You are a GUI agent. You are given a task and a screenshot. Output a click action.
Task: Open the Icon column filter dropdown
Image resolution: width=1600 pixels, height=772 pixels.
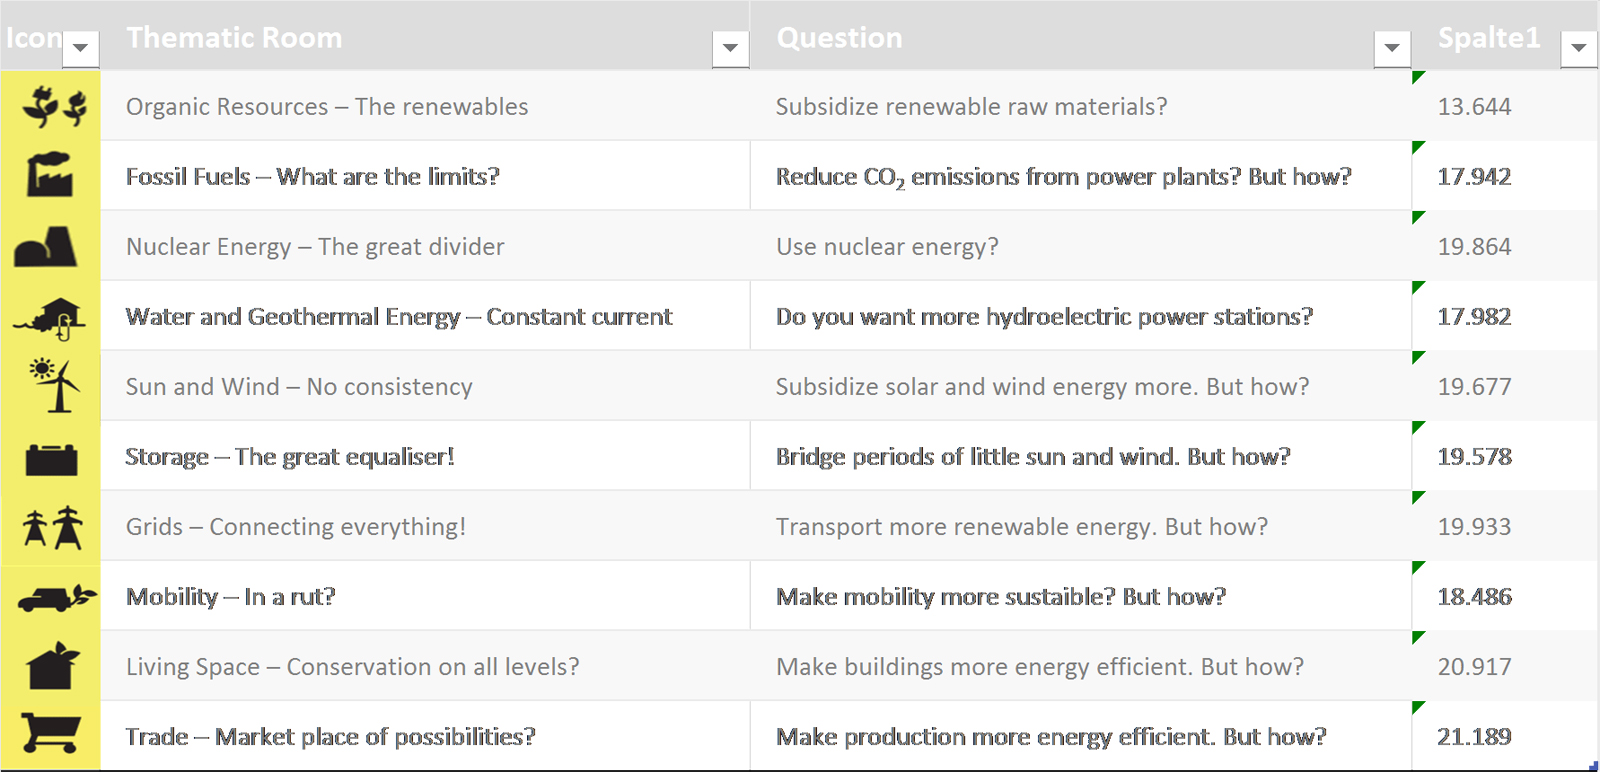click(x=80, y=48)
